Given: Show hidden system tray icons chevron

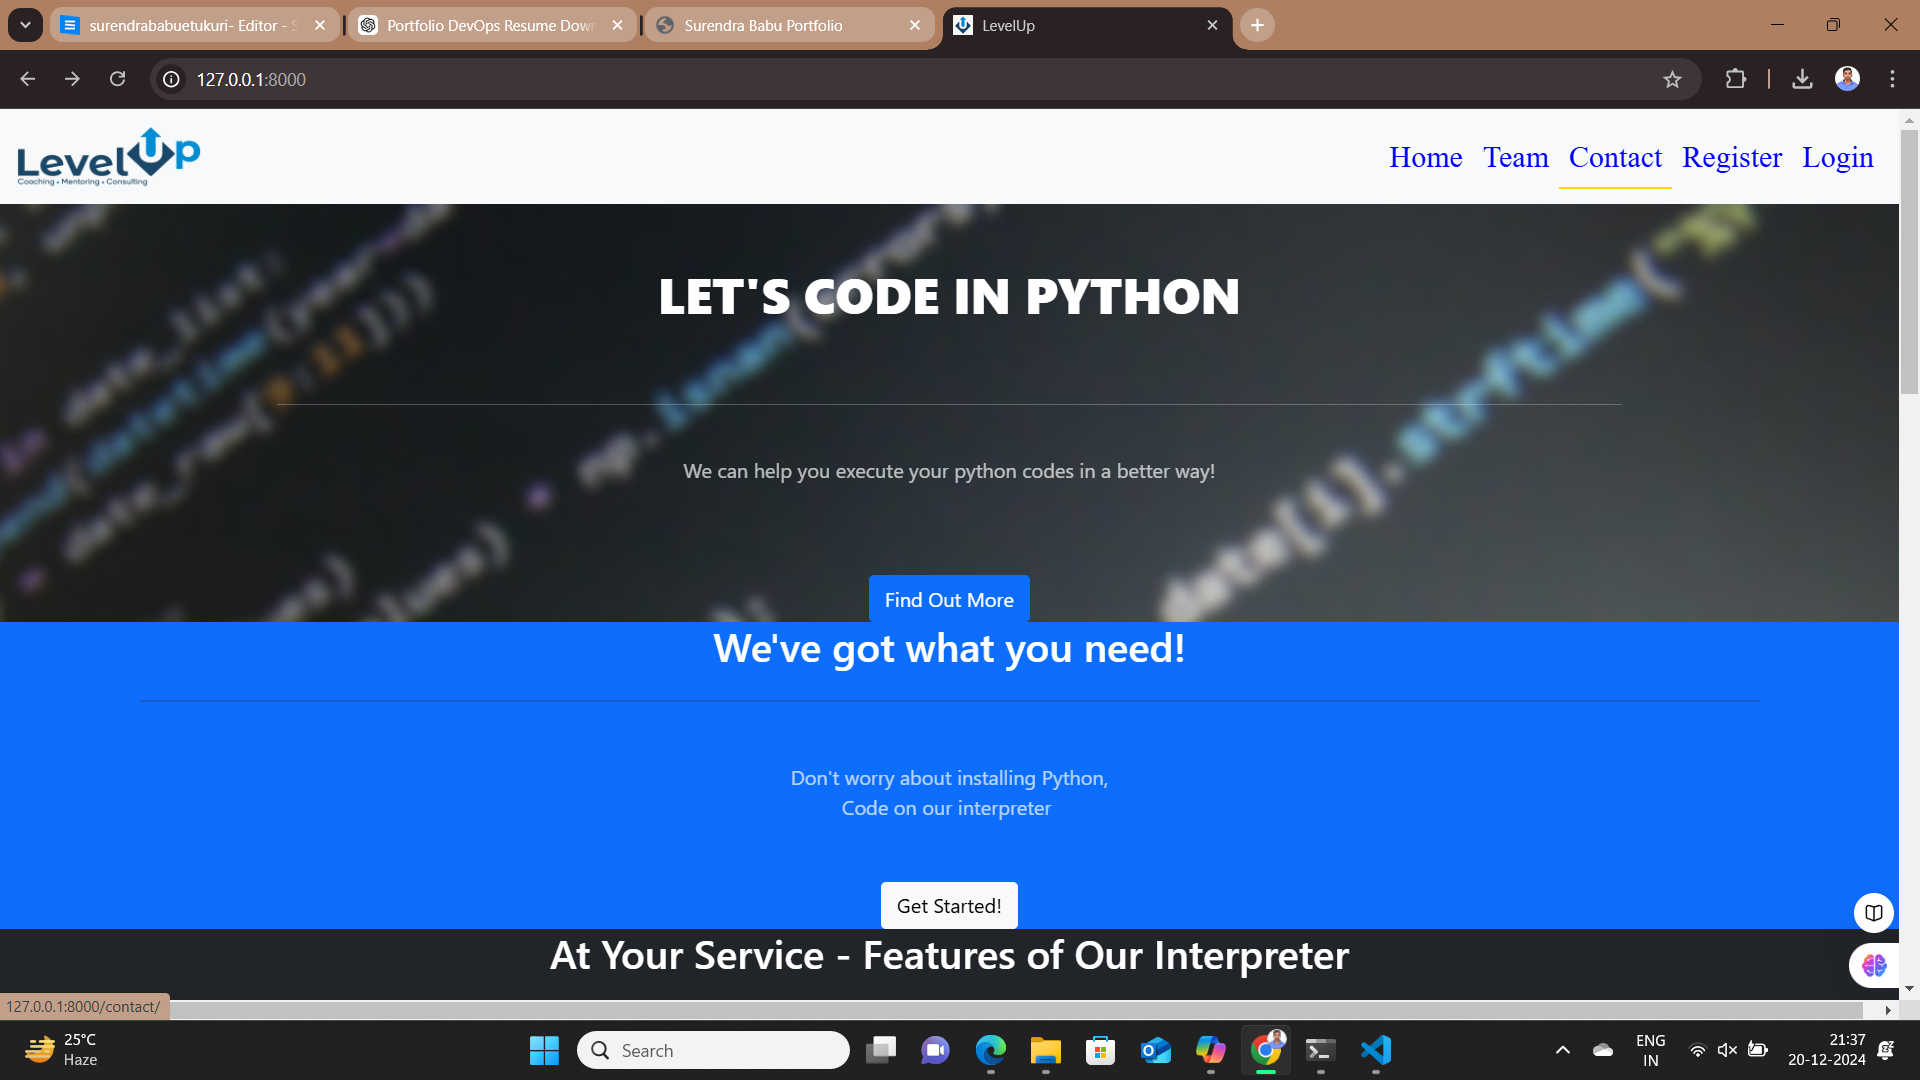Looking at the screenshot, I should coord(1562,1050).
